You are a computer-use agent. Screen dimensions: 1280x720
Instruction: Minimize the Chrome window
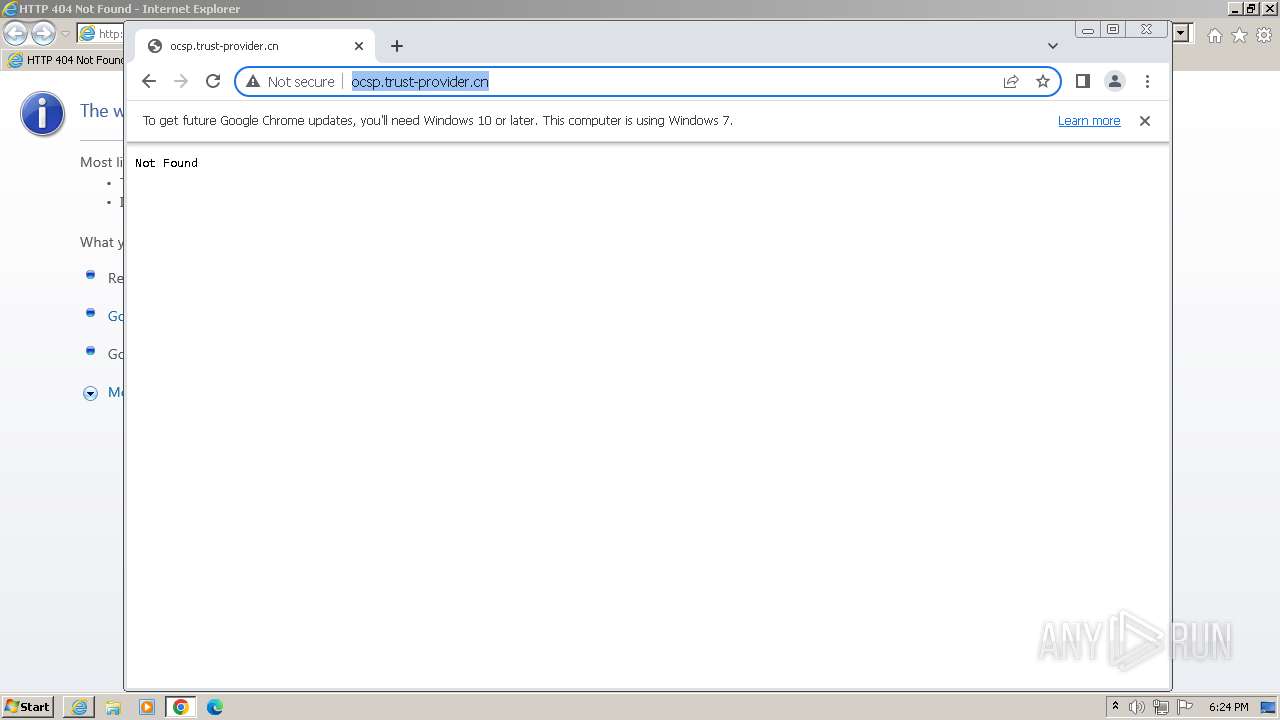point(1088,30)
